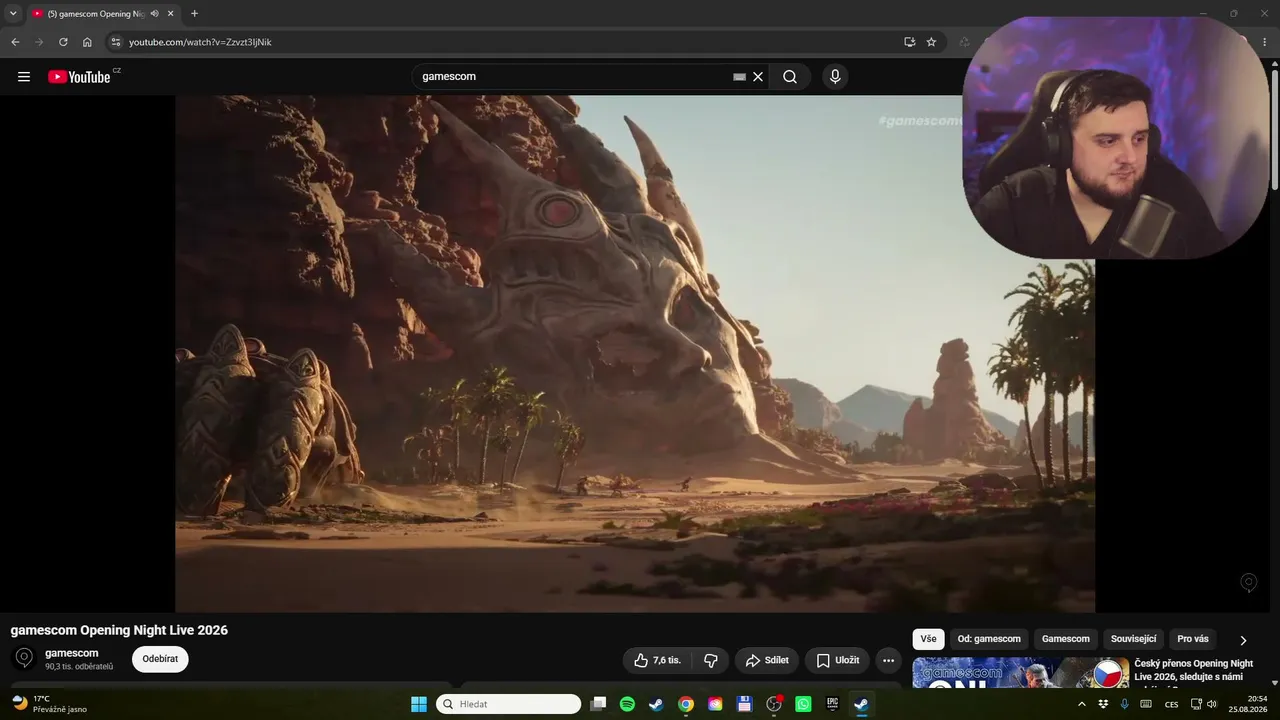1280x720 pixels.
Task: Select the Od: gamescom filter chip
Action: click(989, 639)
